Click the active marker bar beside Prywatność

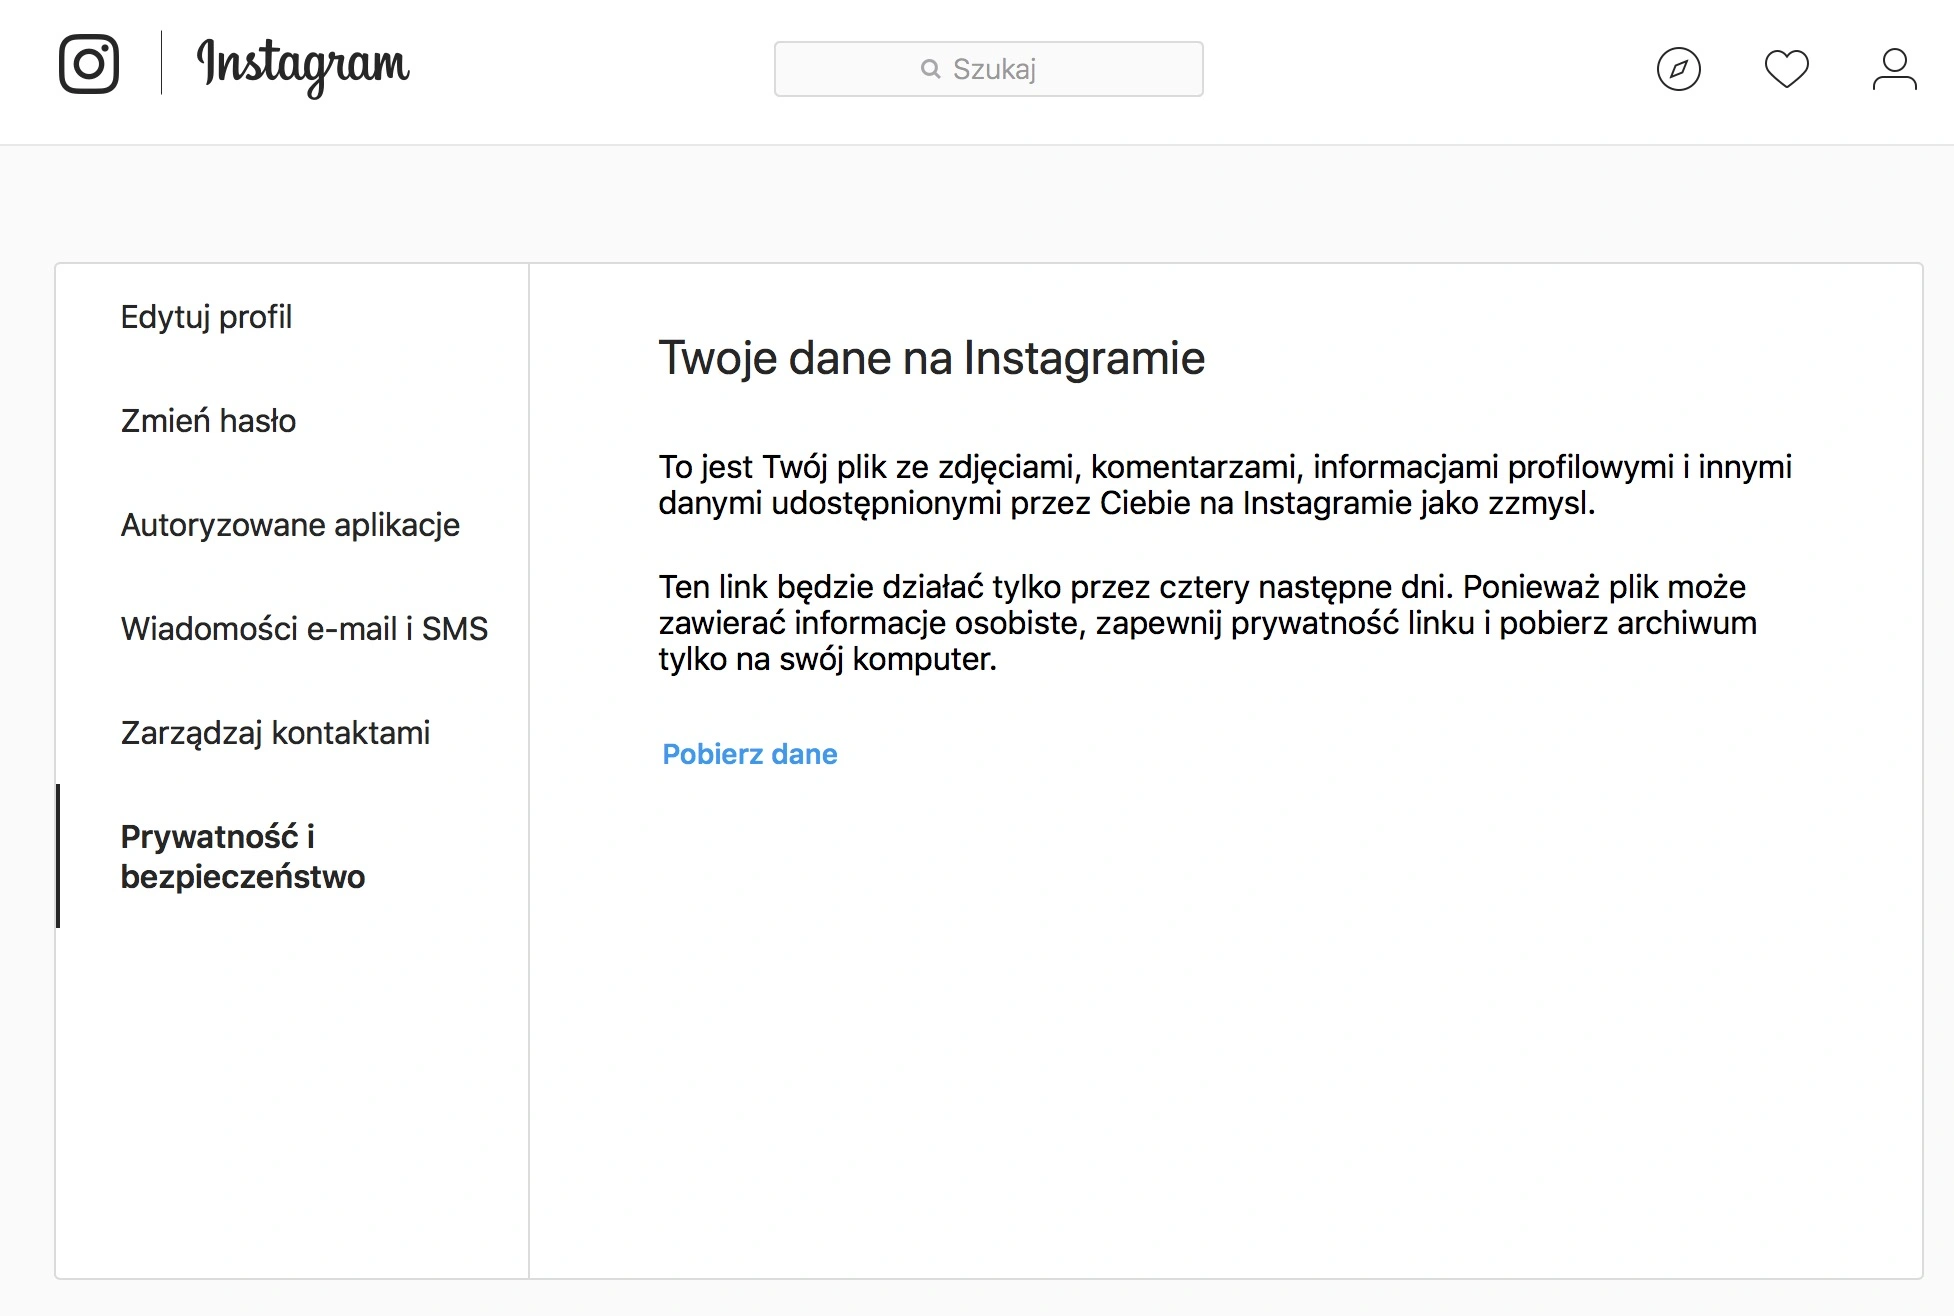pyautogui.click(x=58, y=856)
